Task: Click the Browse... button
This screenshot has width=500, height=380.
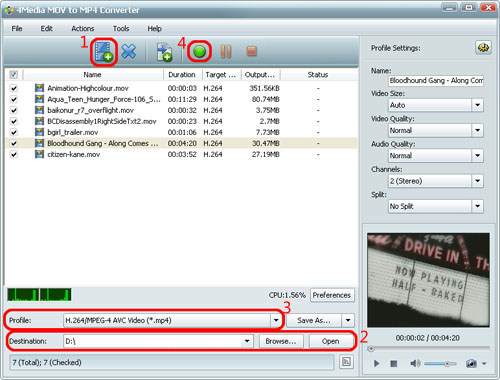Action: 281,341
